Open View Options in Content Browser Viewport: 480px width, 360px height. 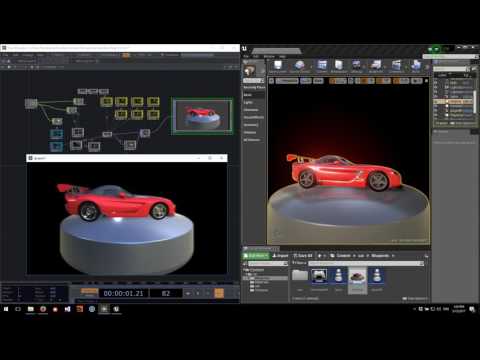415,298
